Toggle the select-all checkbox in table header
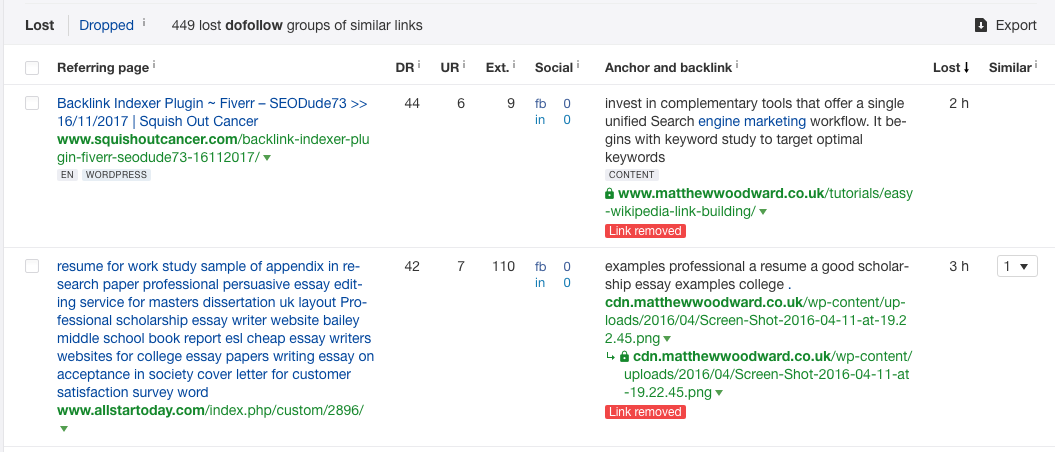 coord(32,68)
